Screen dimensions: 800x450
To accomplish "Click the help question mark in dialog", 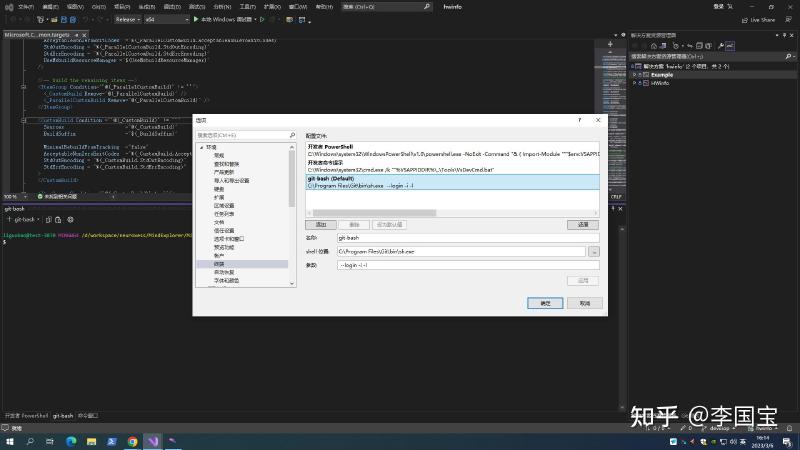I will coord(579,119).
